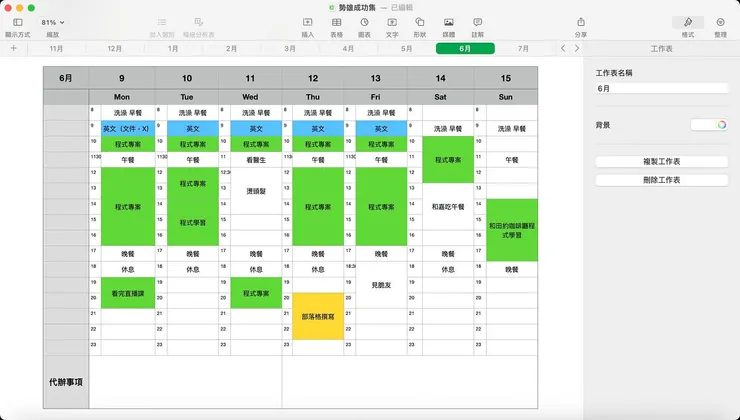Open the View (顯示方式) sidebar options icon
Viewport: 740px width, 420px height.
[x=17, y=22]
